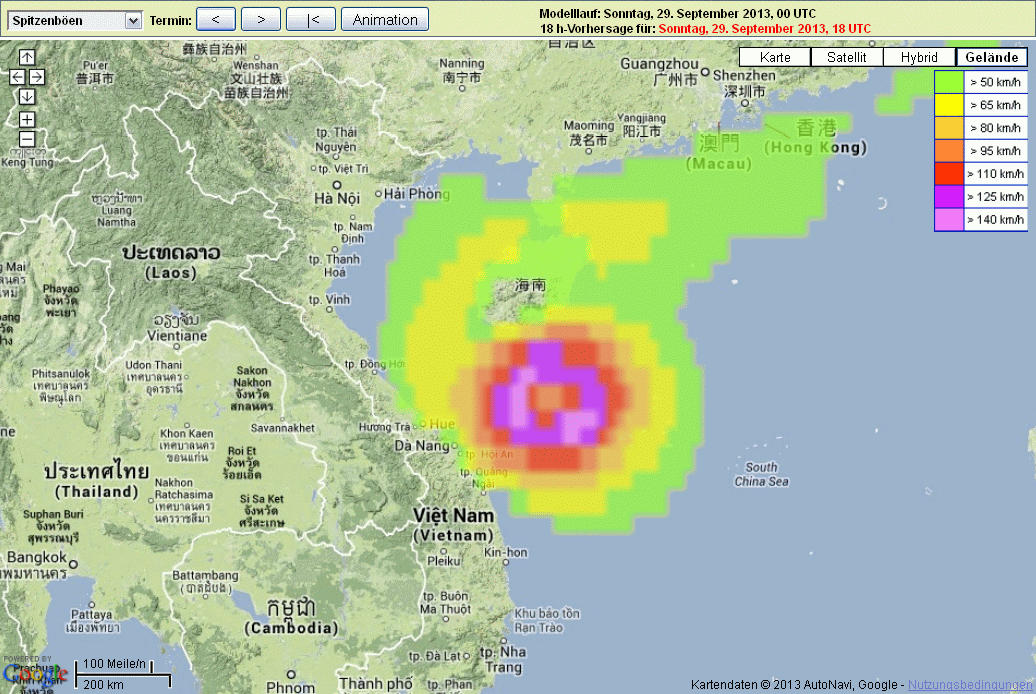Advance to the next forecast time step
1036x694 pixels.
pos(261,19)
